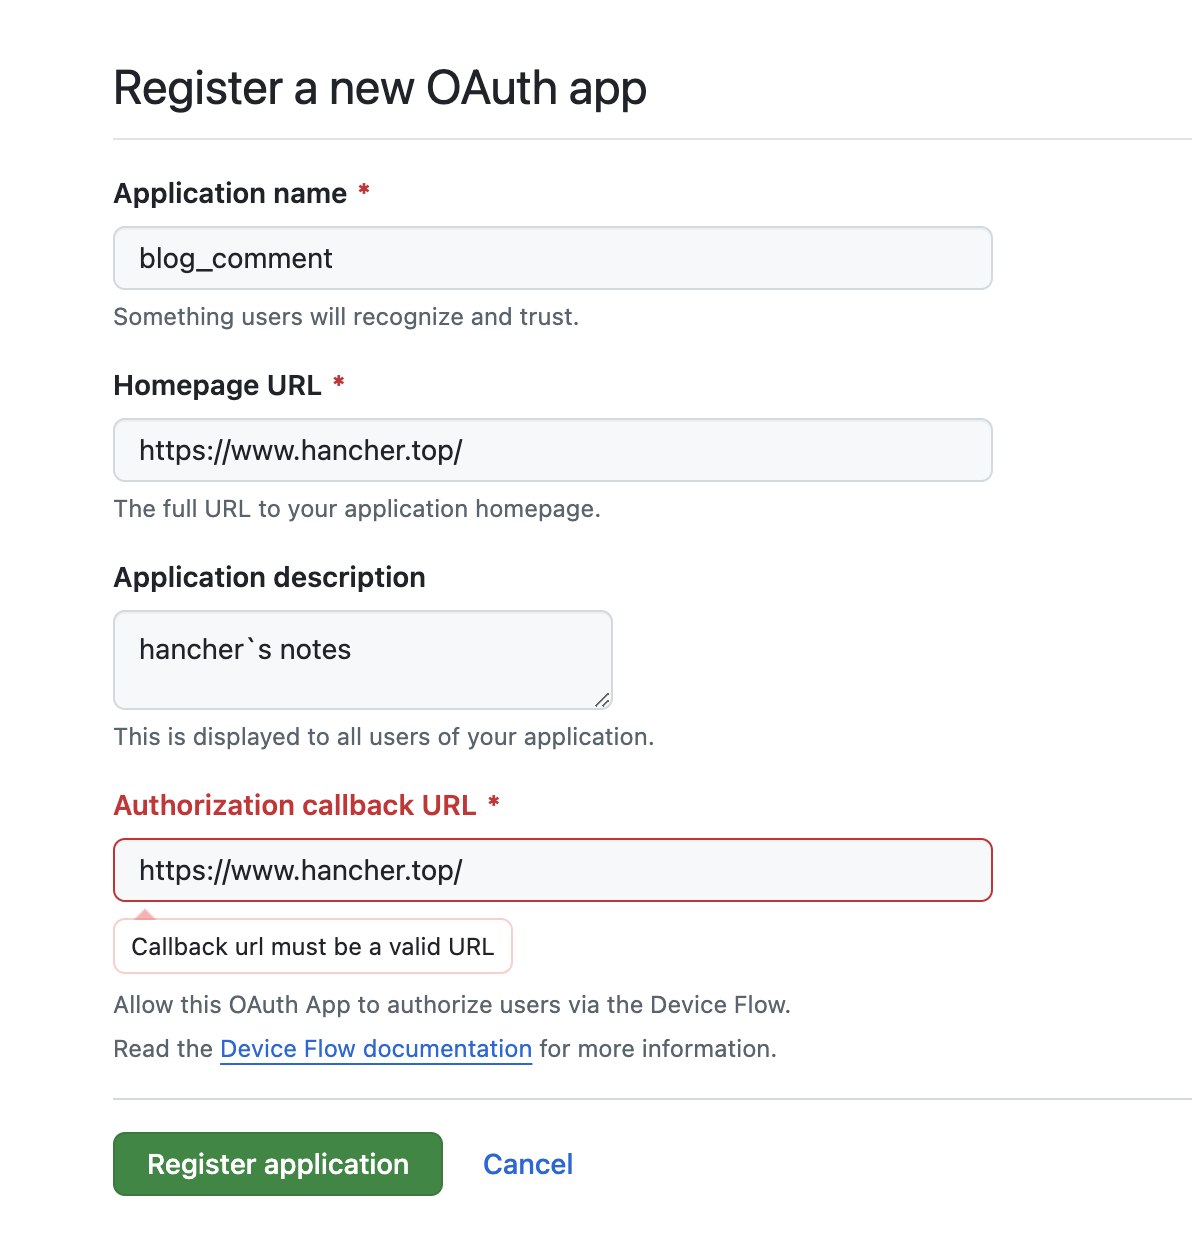Screen dimensions: 1192x1260
Task: Click the Application description label
Action: 269,577
